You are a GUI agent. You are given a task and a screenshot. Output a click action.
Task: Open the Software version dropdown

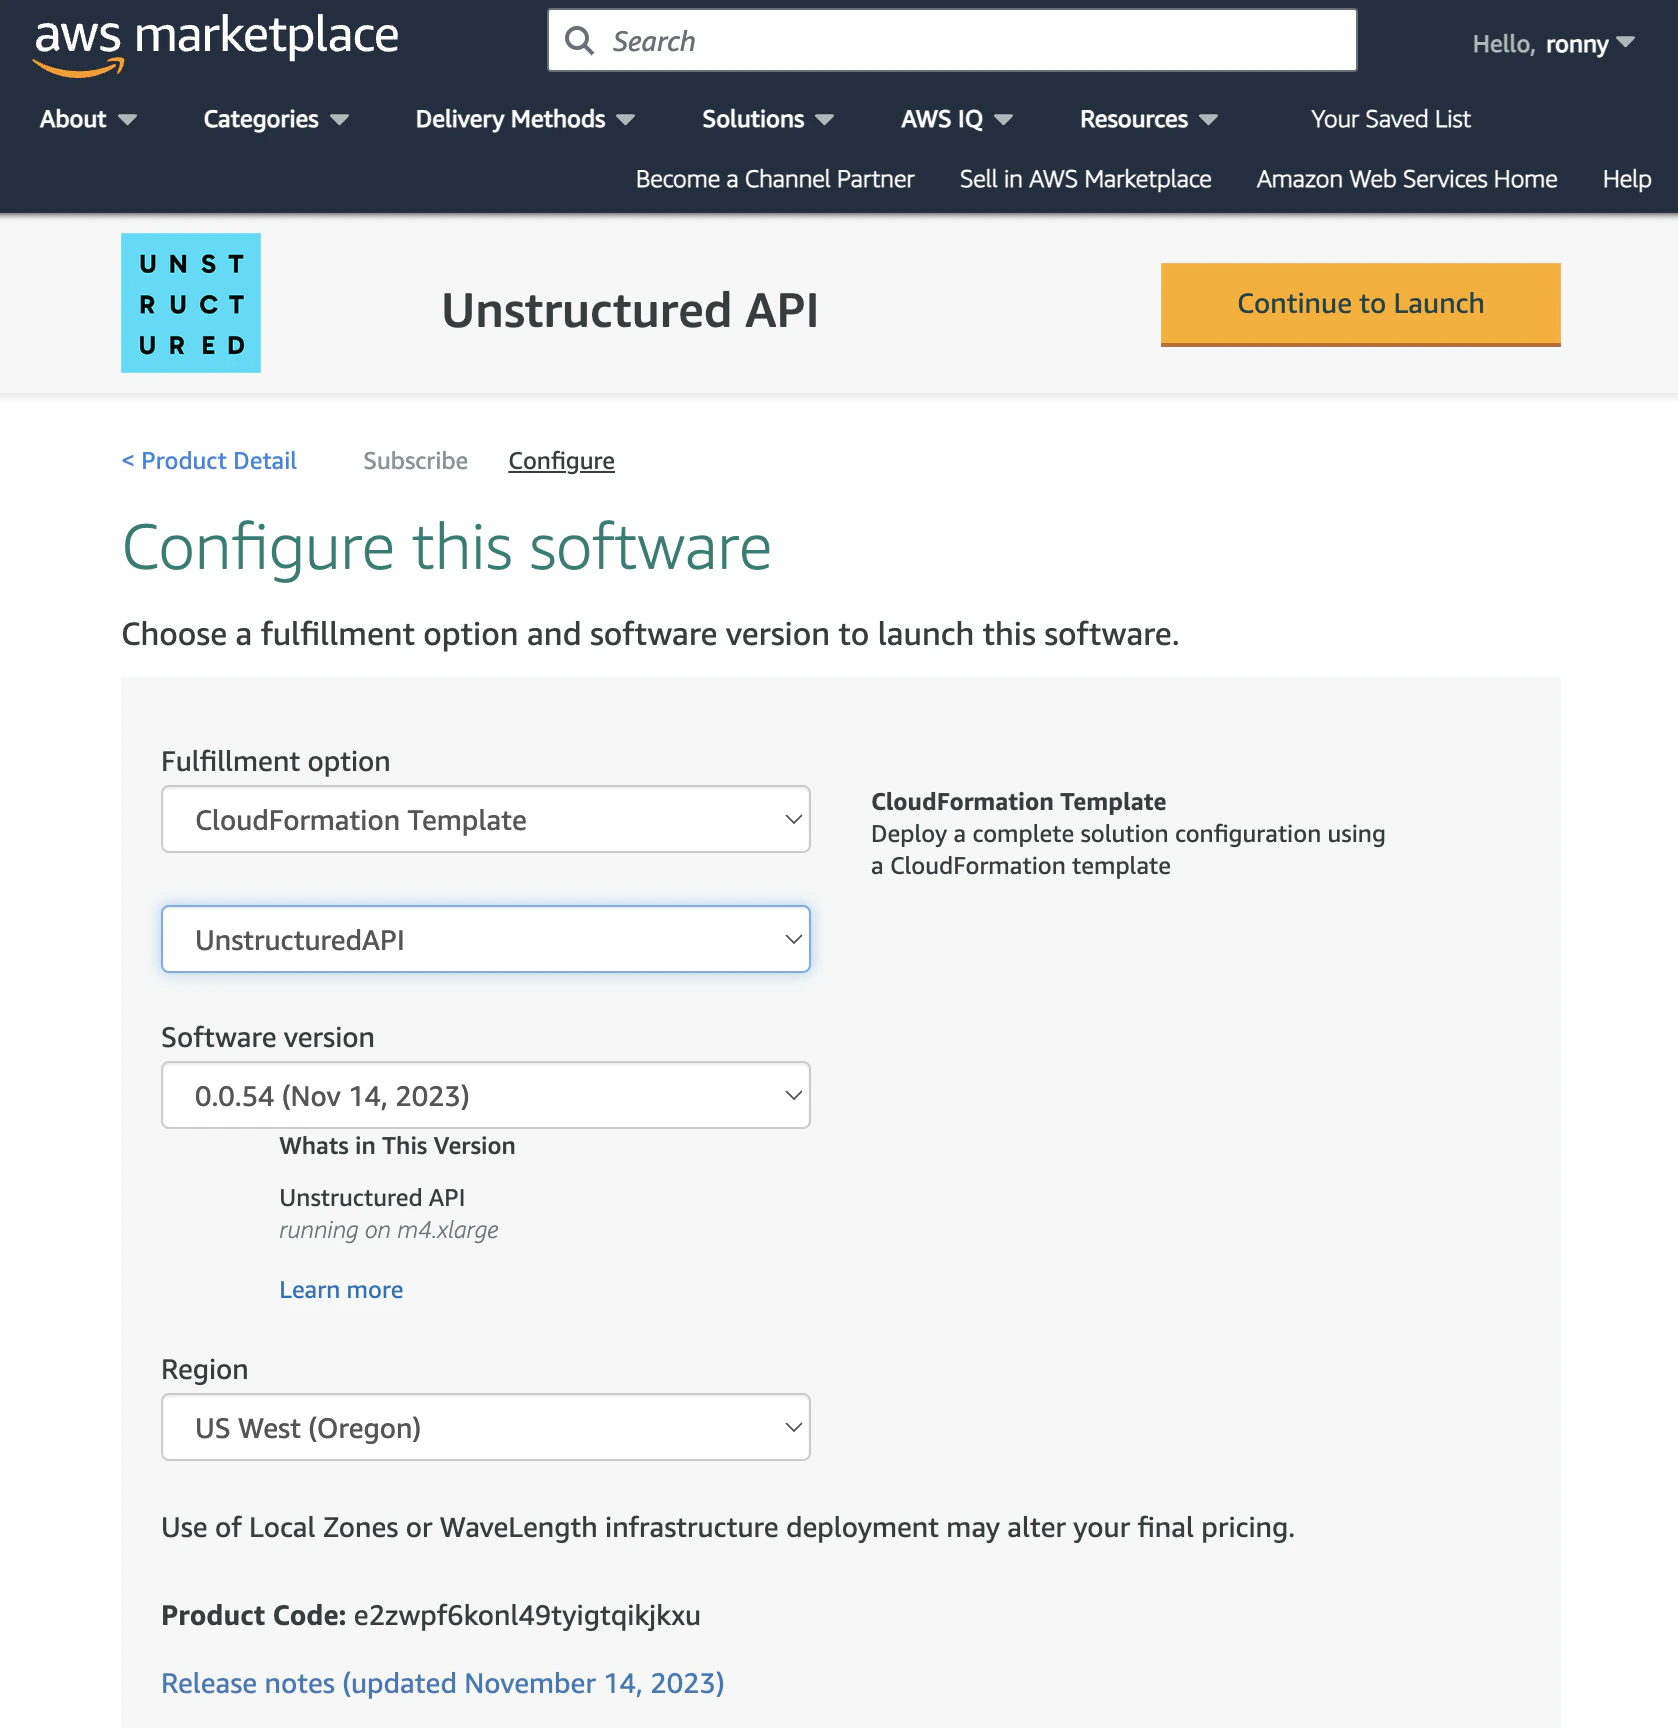485,1095
